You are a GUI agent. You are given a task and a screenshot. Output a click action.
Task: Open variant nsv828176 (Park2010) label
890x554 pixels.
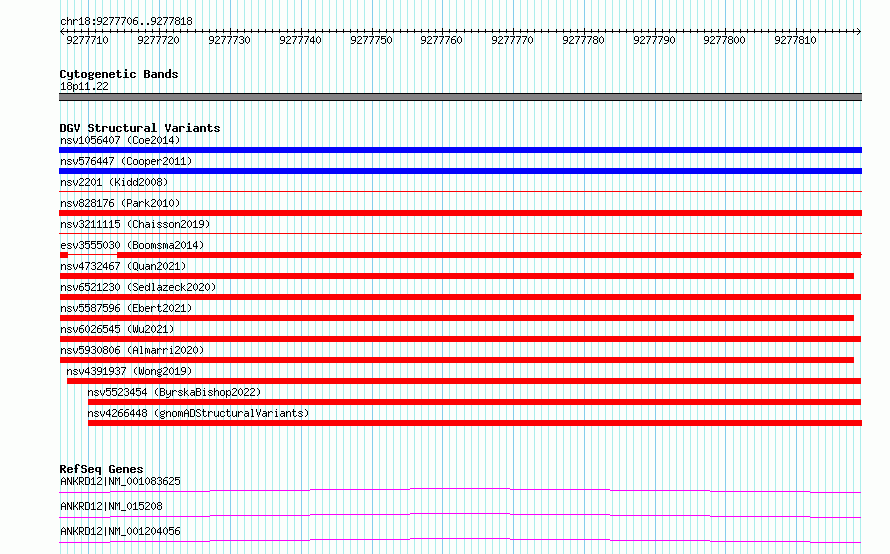[x=120, y=203]
